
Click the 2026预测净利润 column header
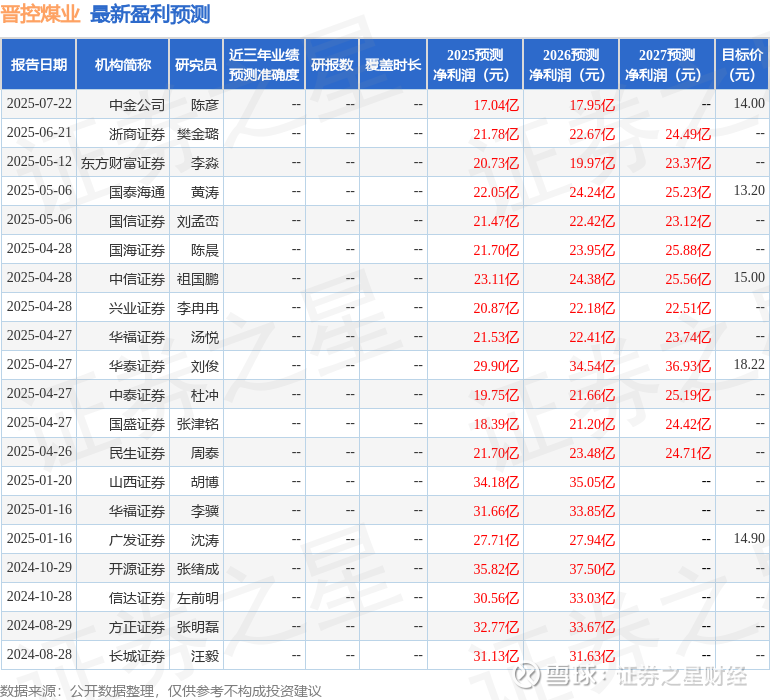pyautogui.click(x=571, y=64)
